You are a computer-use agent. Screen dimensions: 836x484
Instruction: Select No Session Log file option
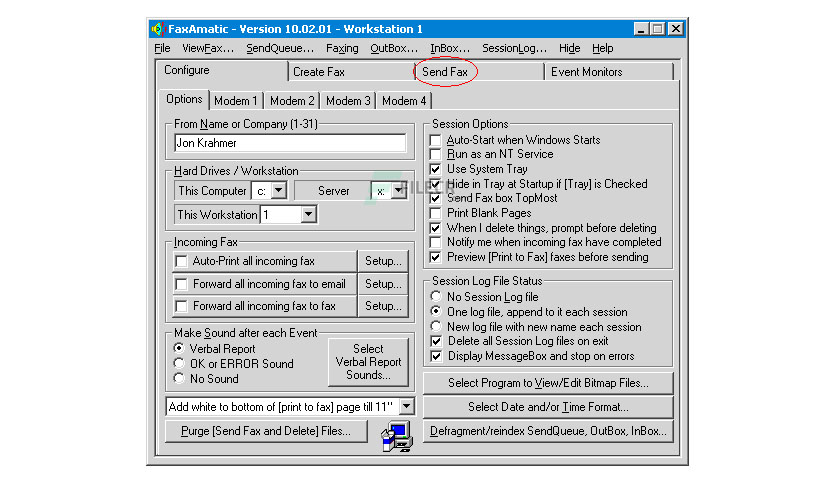point(436,296)
